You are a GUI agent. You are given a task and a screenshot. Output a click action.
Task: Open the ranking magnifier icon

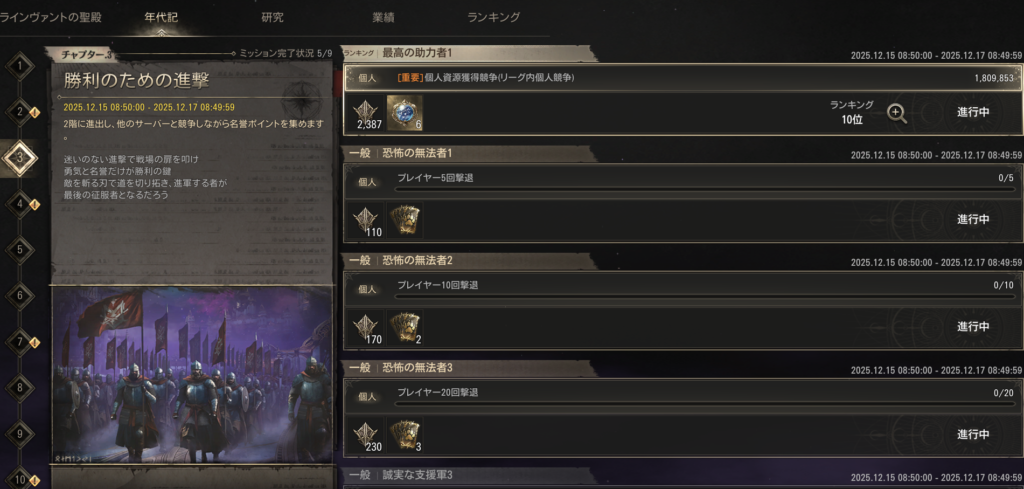click(x=897, y=114)
